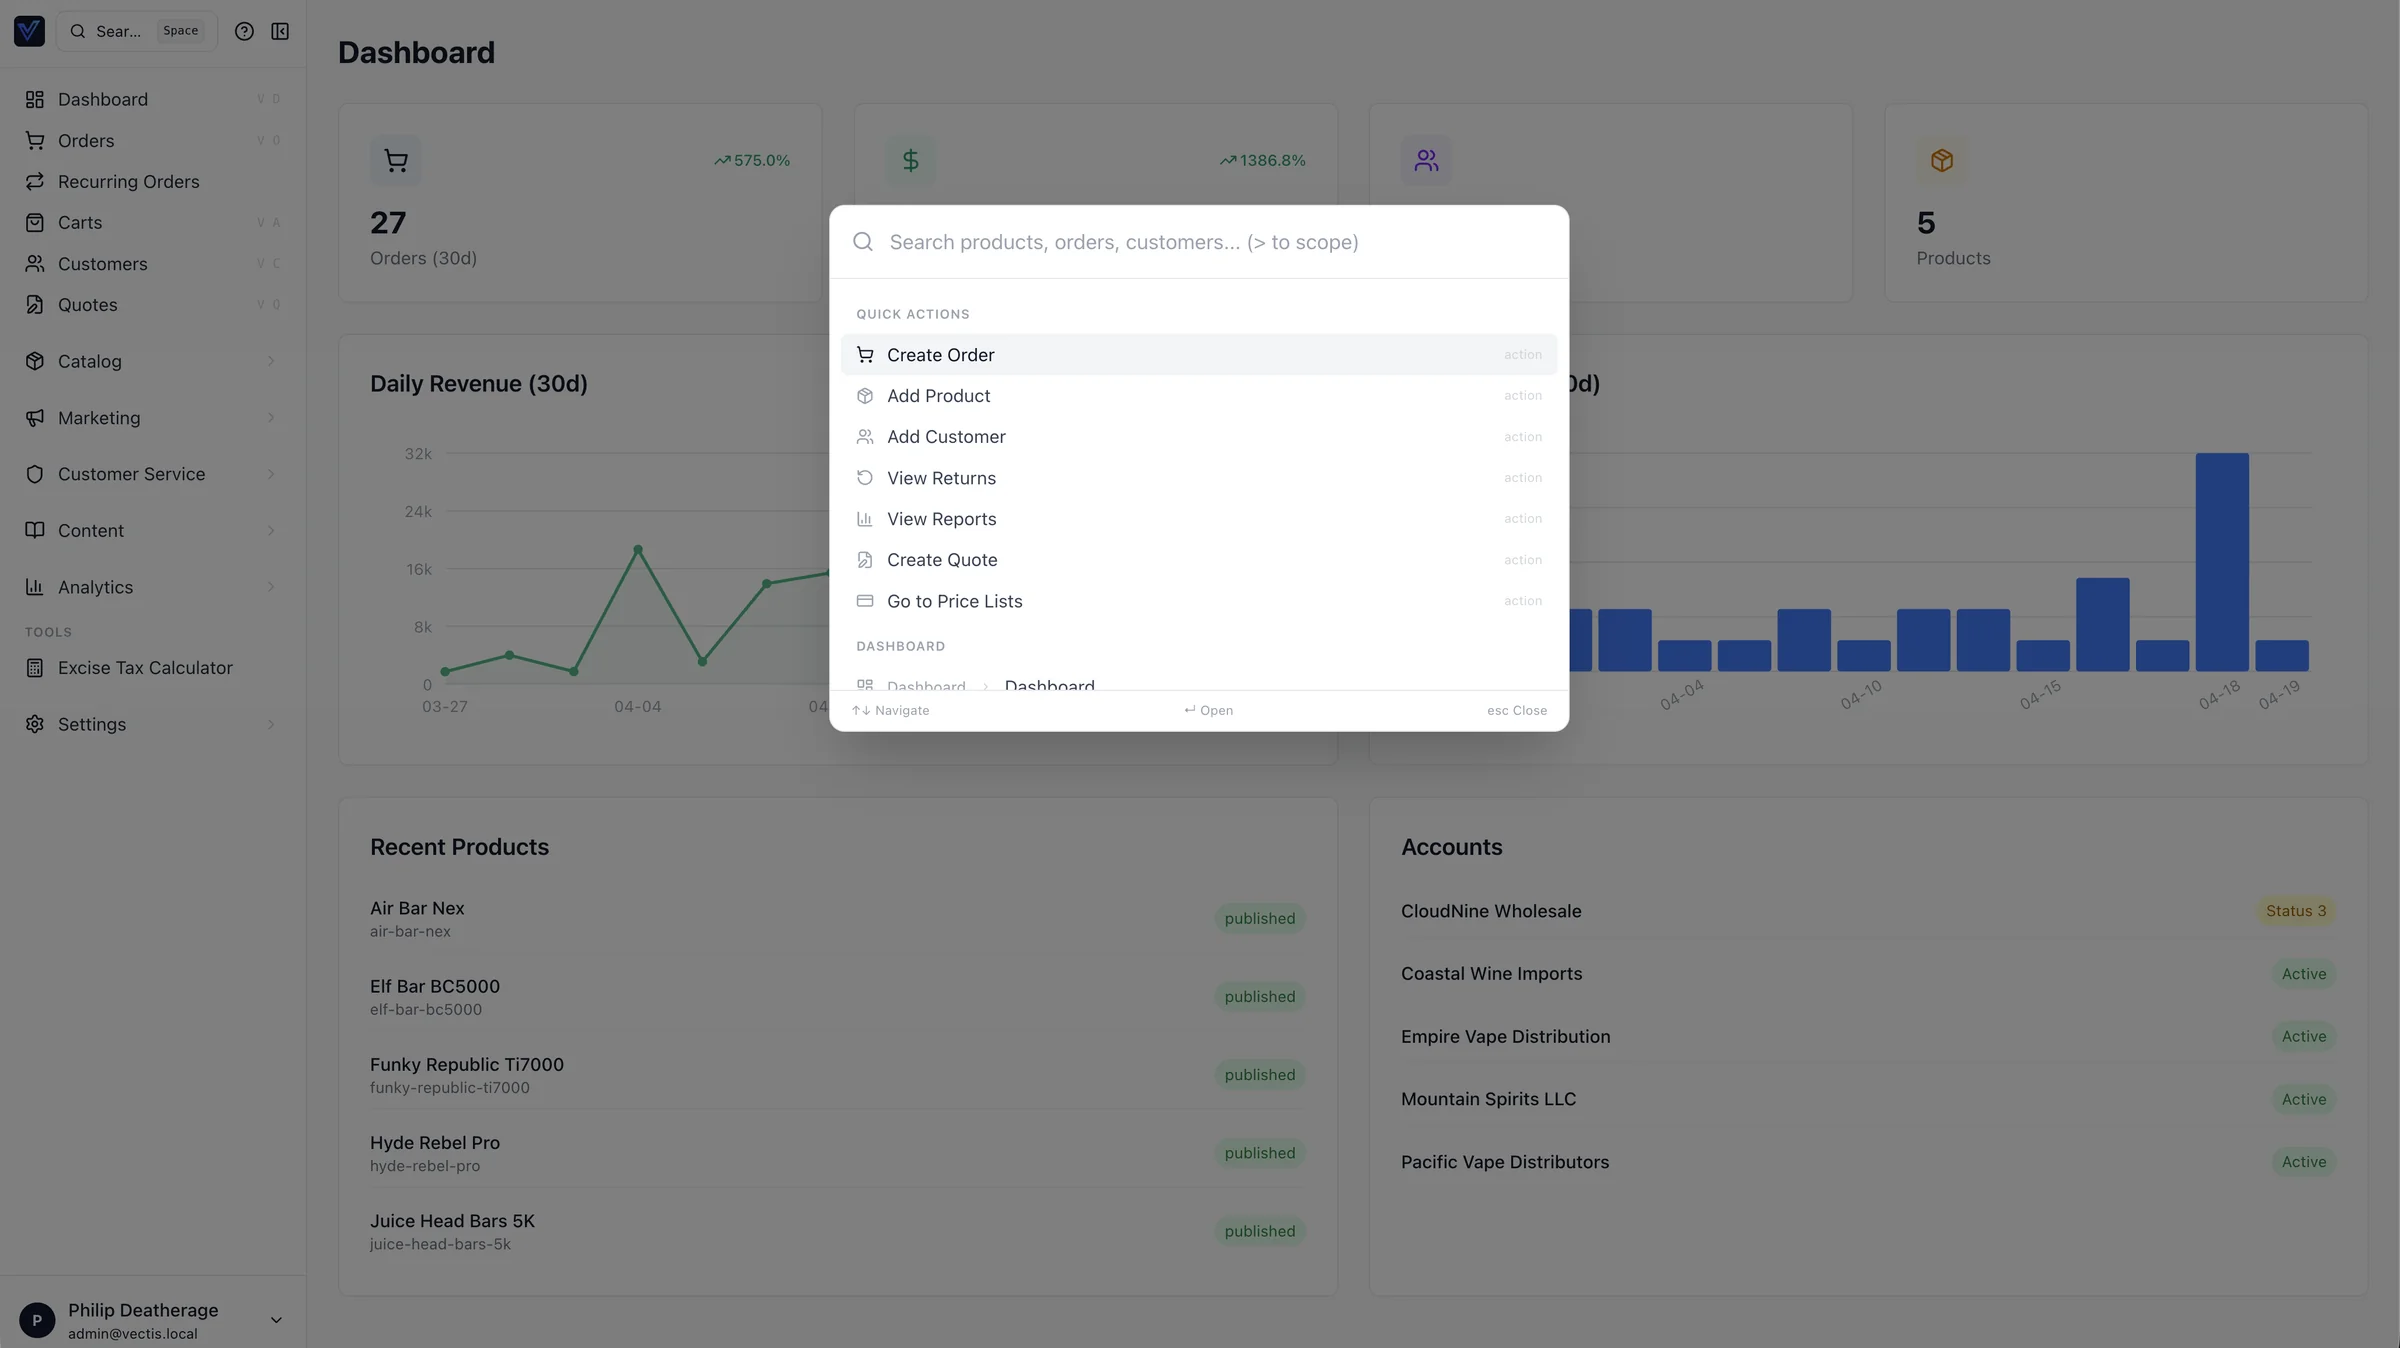The height and width of the screenshot is (1348, 2400).
Task: Click the cart icon on the Orders card
Action: pos(395,160)
